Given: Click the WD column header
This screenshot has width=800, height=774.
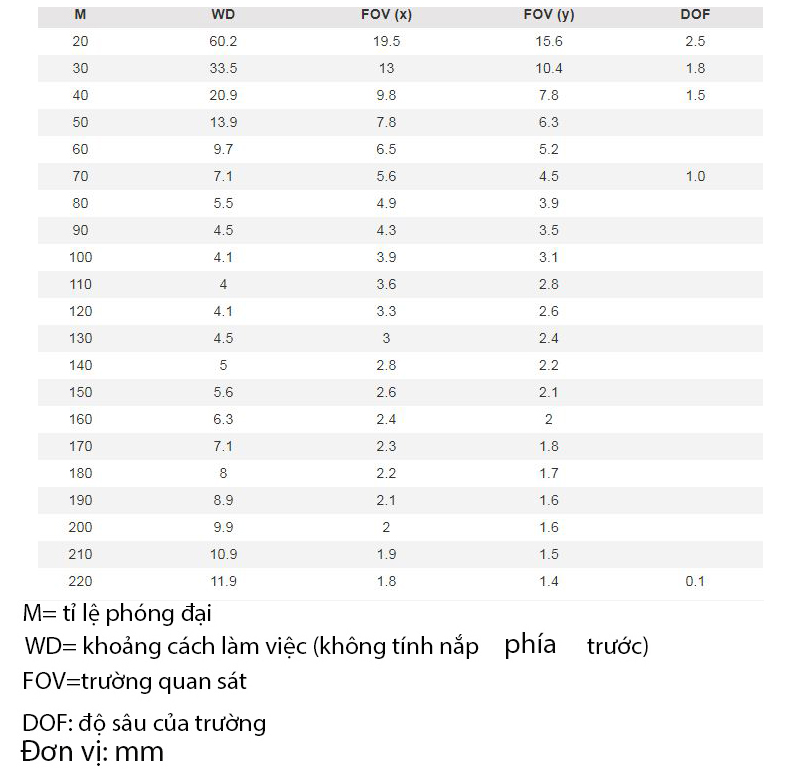Looking at the screenshot, I should coord(223,15).
